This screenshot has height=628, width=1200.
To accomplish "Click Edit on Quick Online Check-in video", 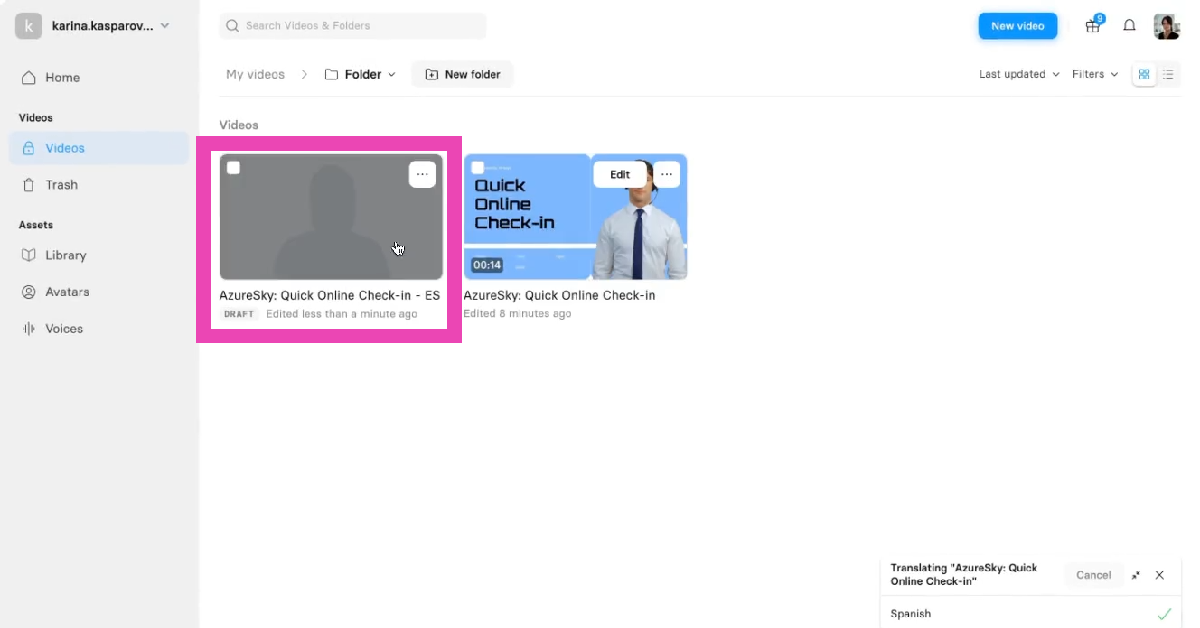I will [620, 174].
